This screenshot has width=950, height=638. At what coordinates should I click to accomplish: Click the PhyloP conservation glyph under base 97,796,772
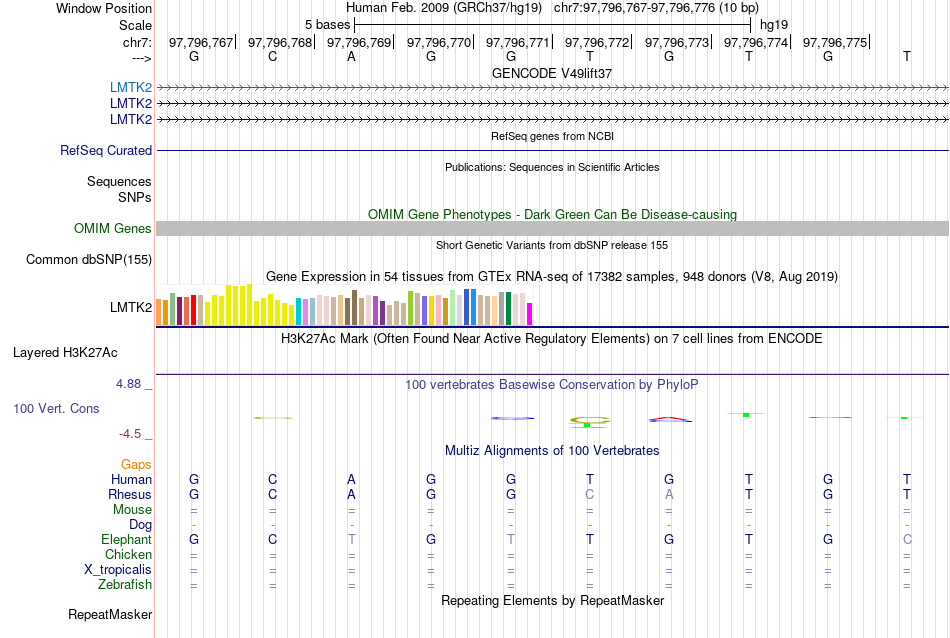[x=590, y=421]
